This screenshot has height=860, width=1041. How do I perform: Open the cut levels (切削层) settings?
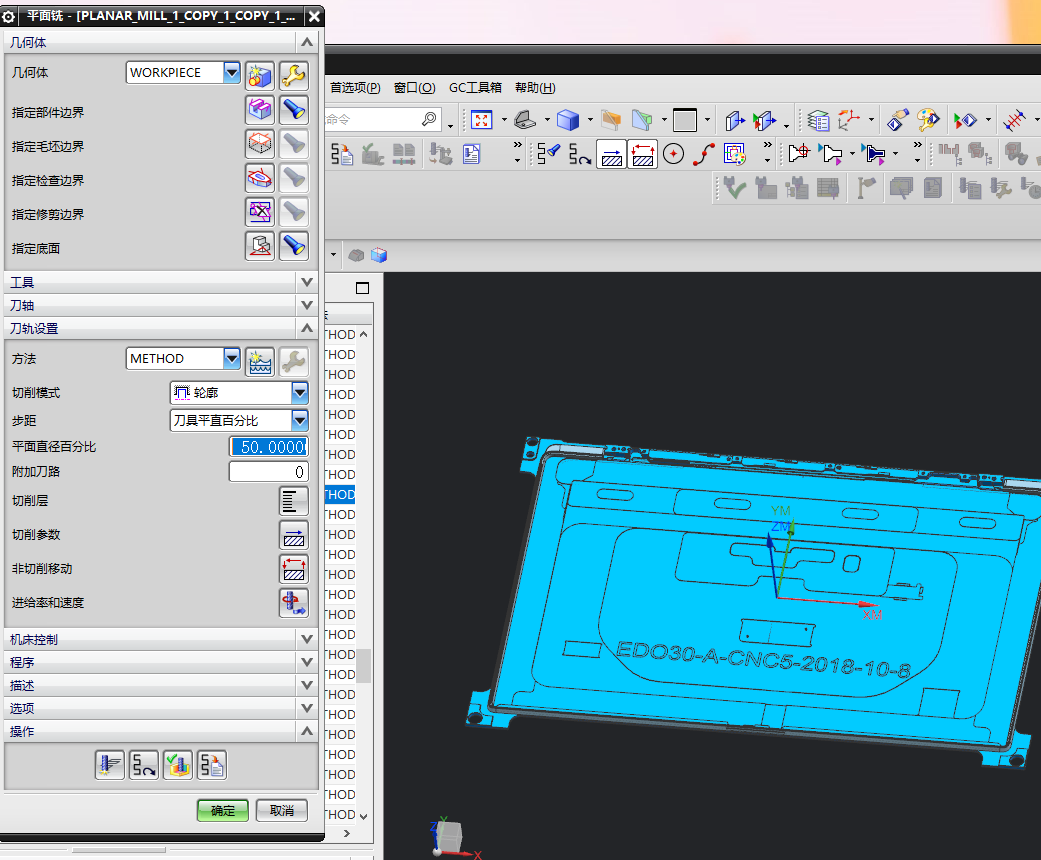[x=293, y=501]
